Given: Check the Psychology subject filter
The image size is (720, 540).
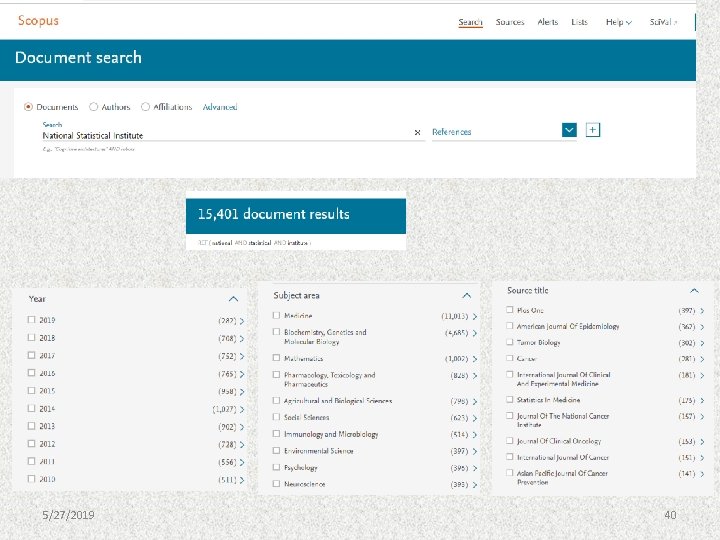Looking at the screenshot, I should [276, 467].
